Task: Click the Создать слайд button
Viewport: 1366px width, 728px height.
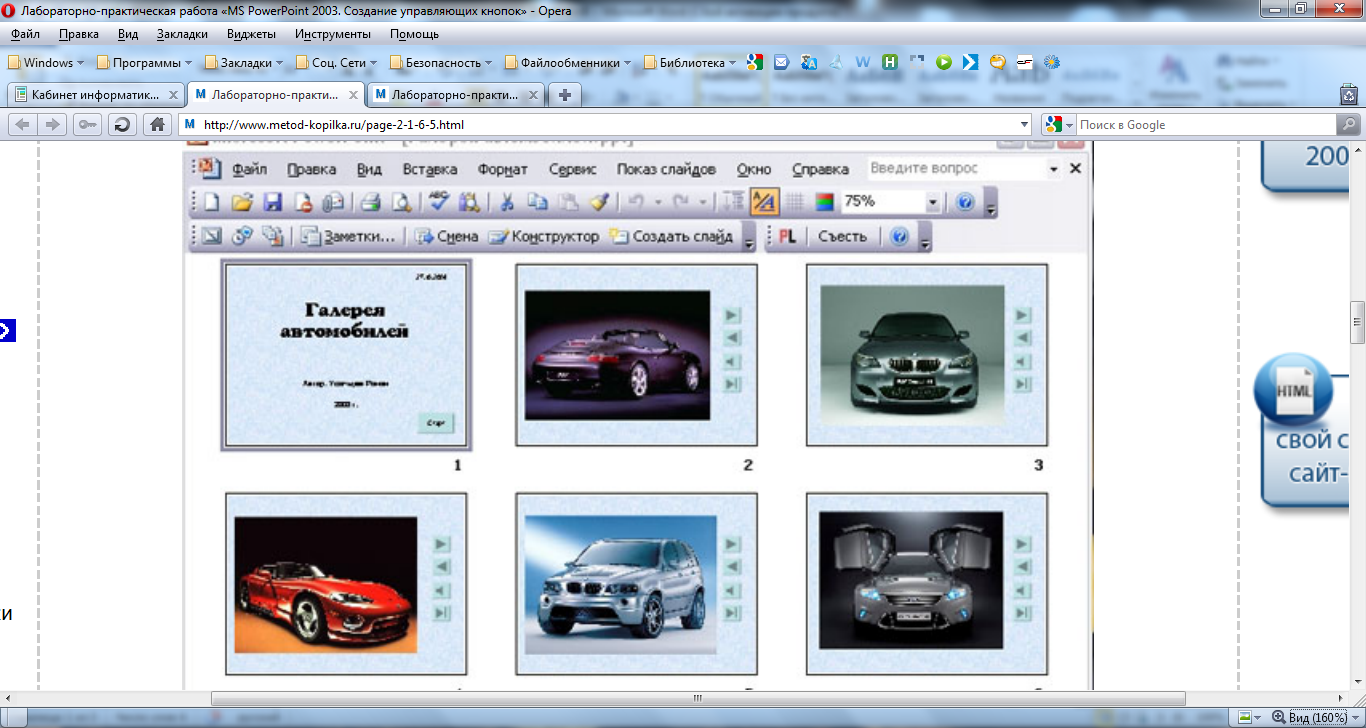Action: click(671, 237)
